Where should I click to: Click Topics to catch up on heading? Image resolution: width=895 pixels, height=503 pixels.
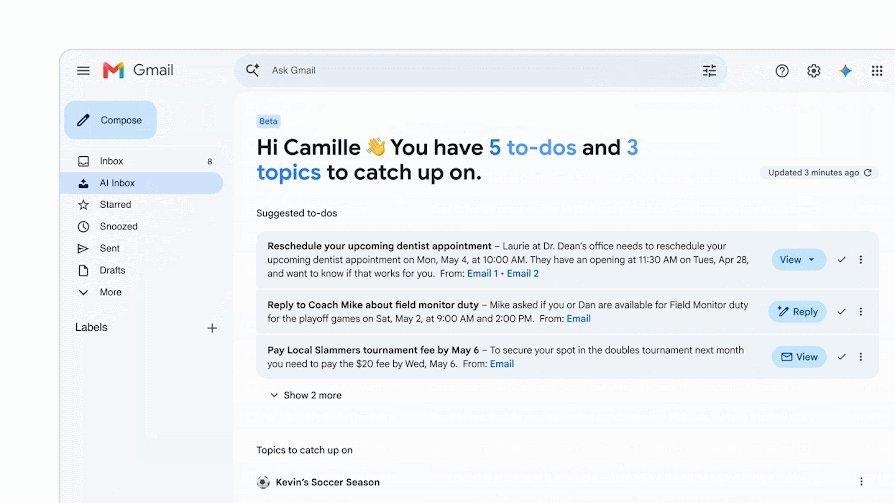tap(304, 450)
